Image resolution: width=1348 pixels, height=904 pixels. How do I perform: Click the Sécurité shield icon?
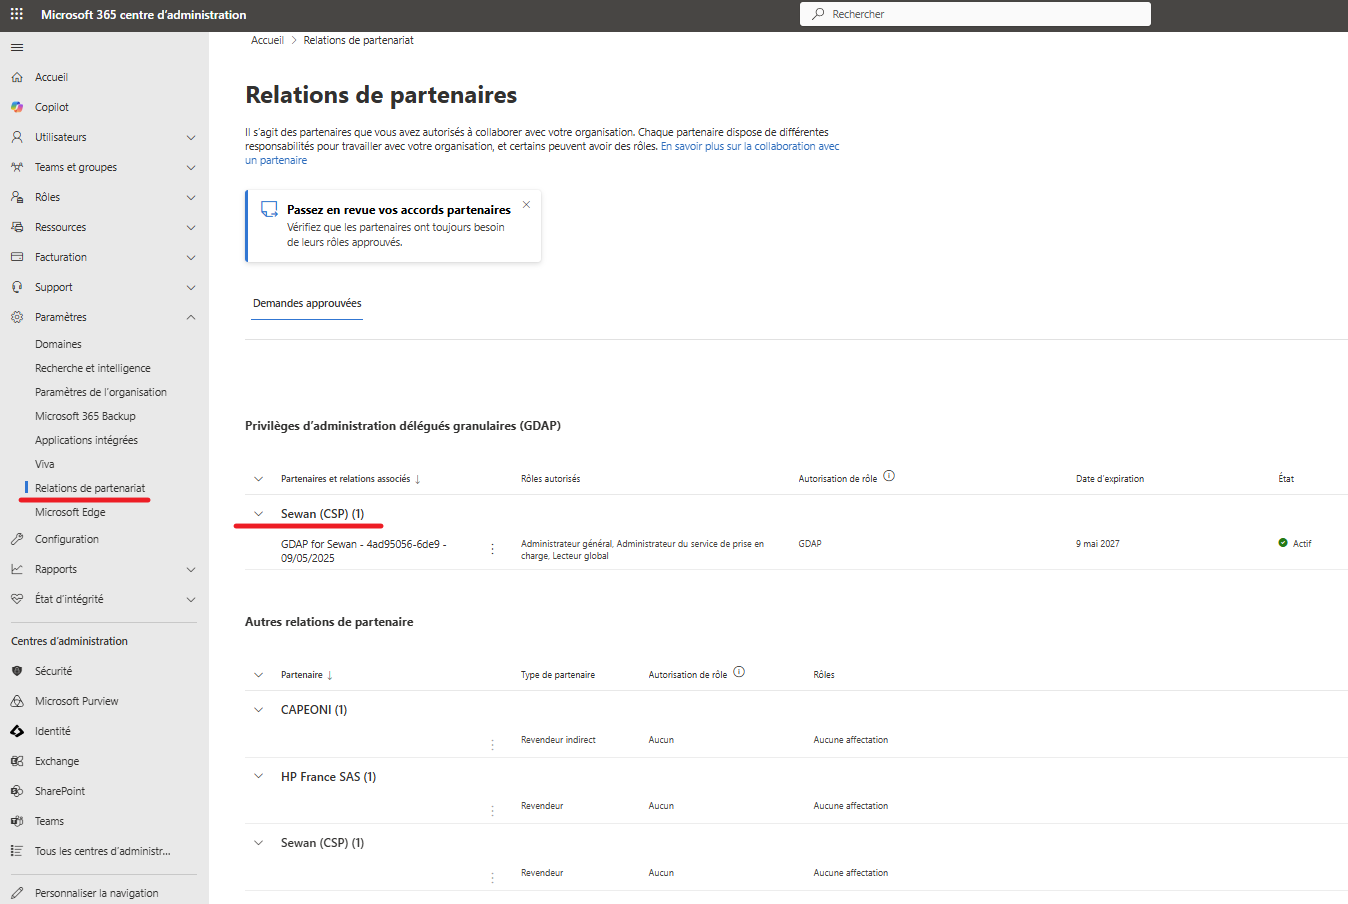(17, 671)
